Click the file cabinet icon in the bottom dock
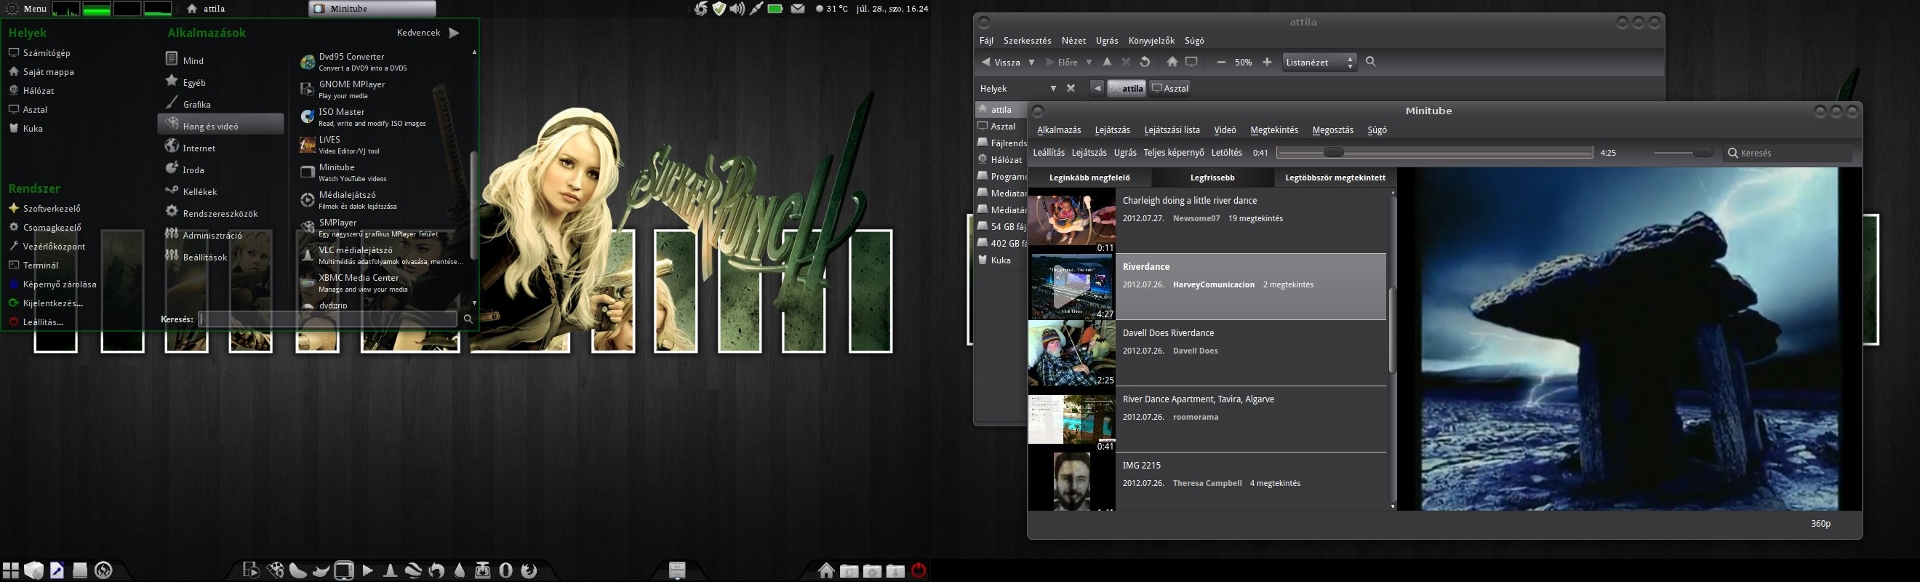Viewport: 1920px width, 582px height. click(677, 570)
